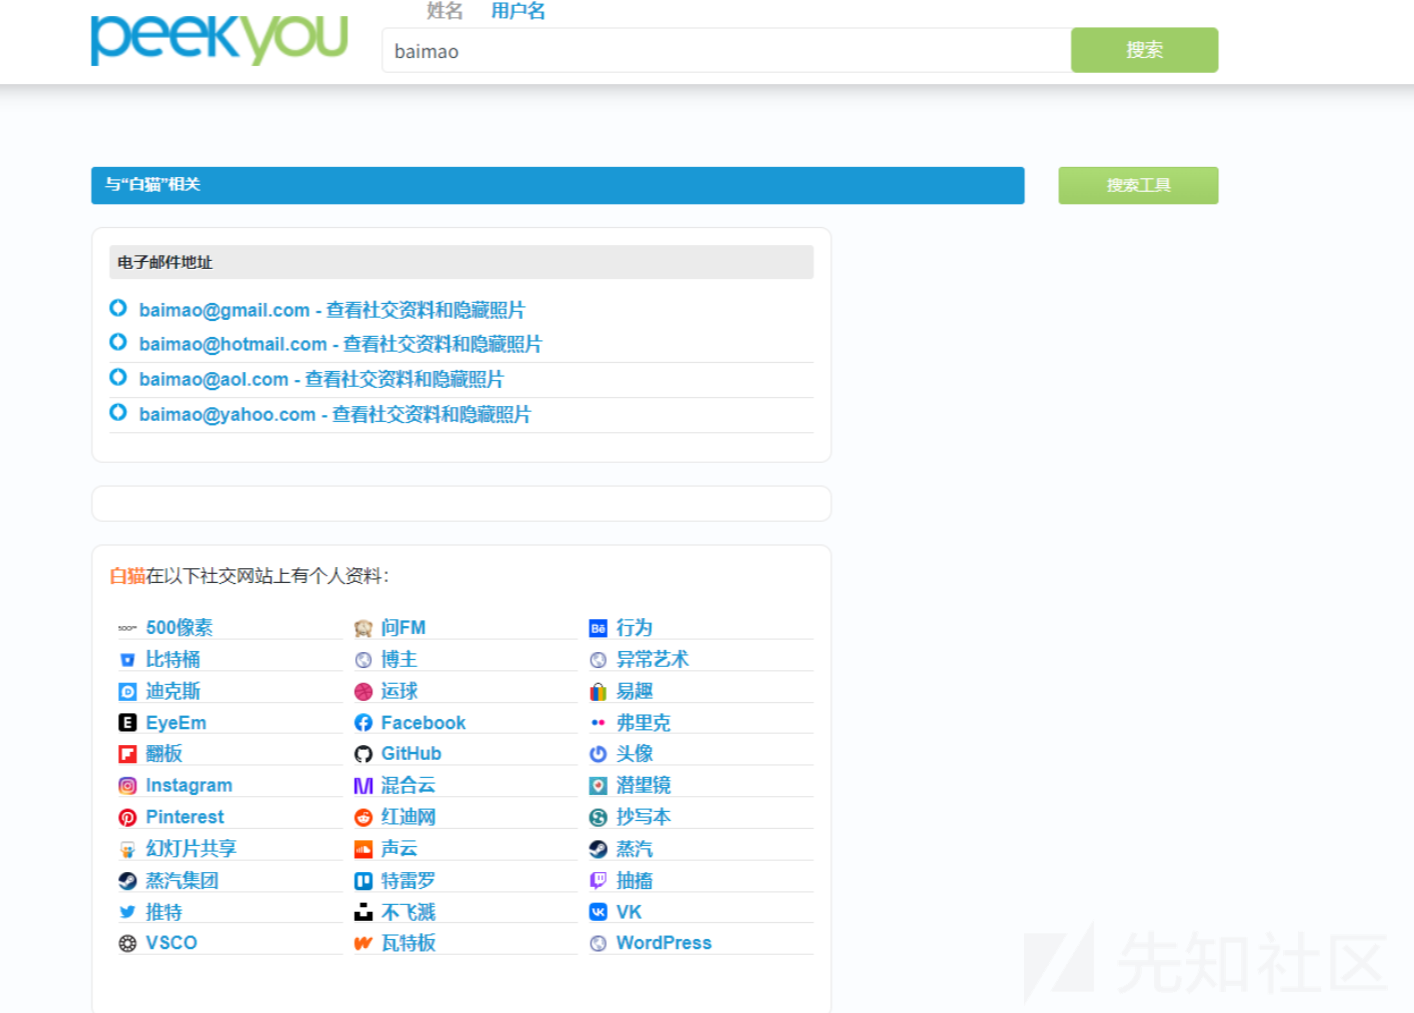Click the Instagram logo icon
The image size is (1414, 1013).
click(127, 786)
